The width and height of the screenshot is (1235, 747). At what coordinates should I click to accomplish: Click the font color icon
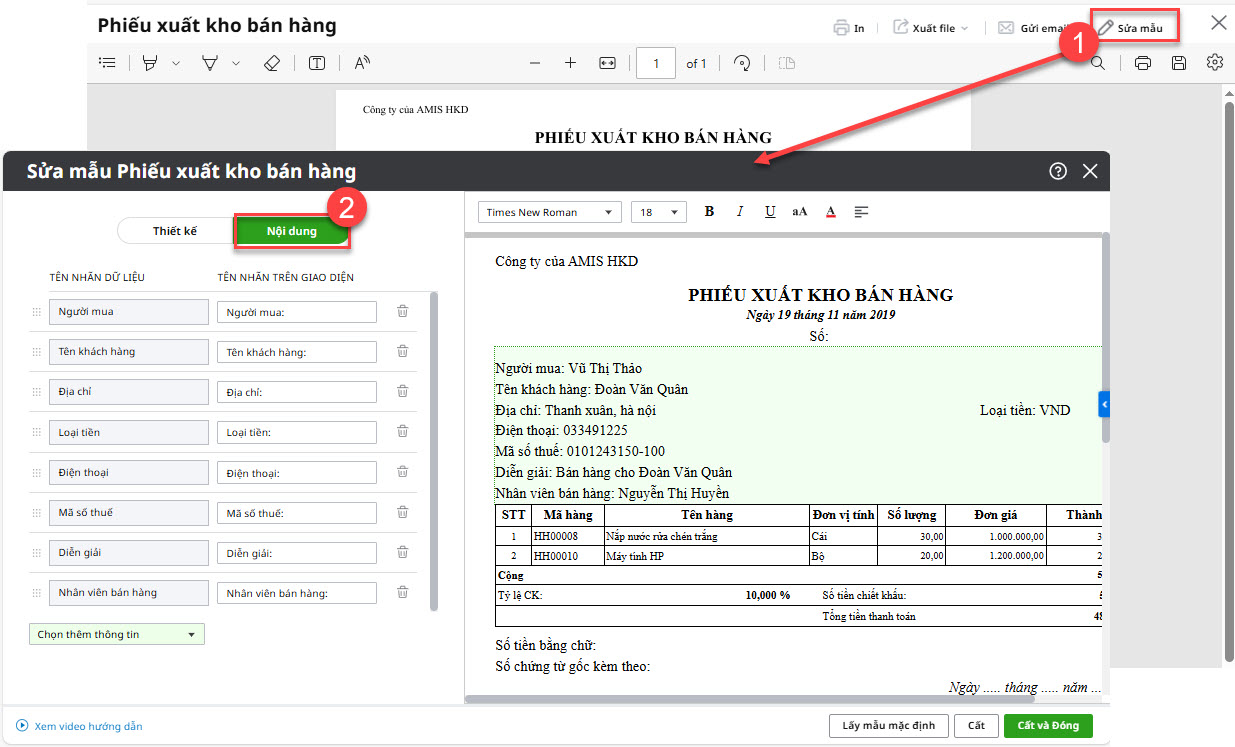click(x=830, y=212)
